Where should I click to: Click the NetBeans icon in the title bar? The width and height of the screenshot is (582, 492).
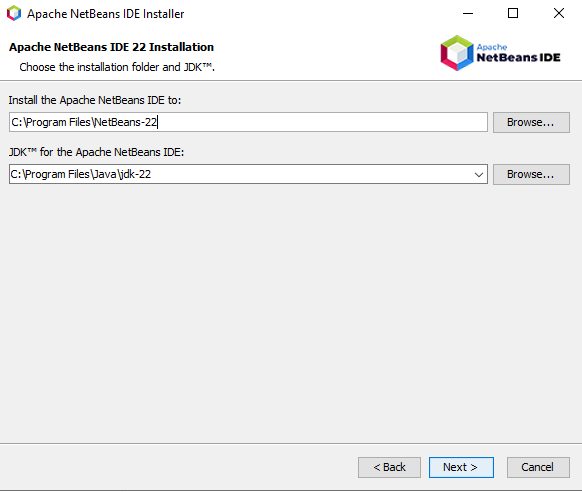pos(14,13)
